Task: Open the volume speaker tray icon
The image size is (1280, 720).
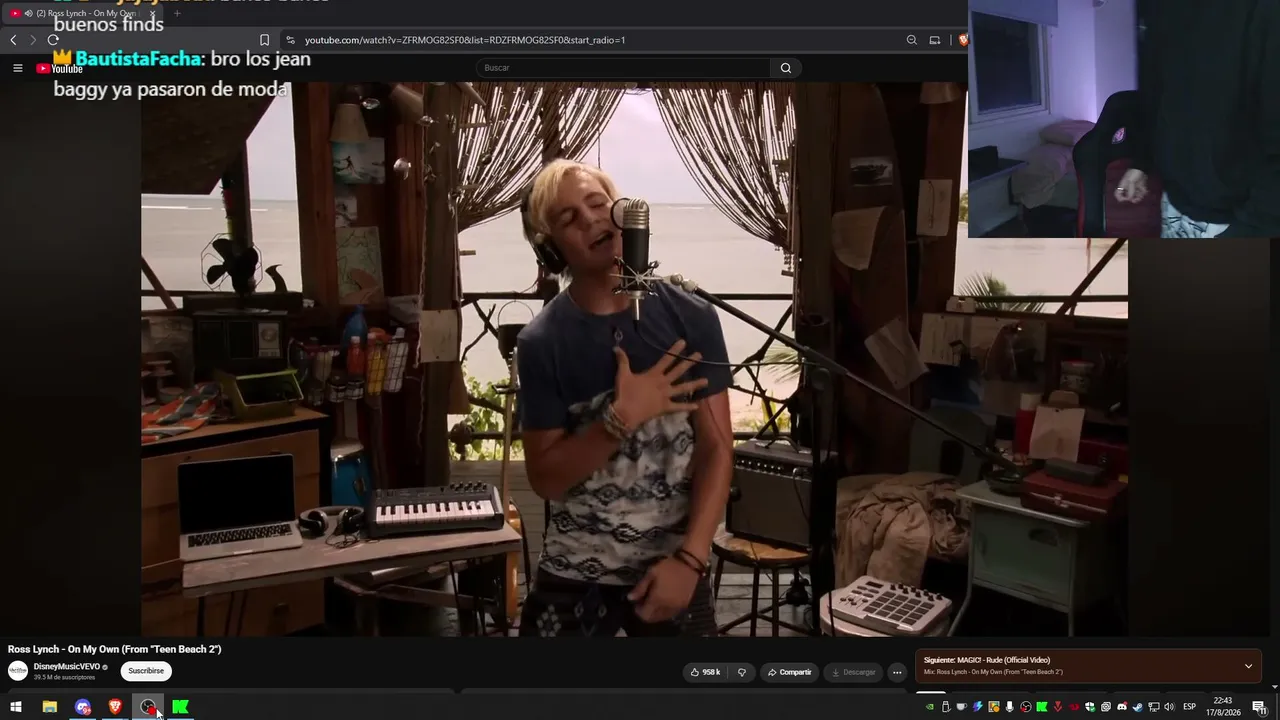Action: click(1169, 707)
